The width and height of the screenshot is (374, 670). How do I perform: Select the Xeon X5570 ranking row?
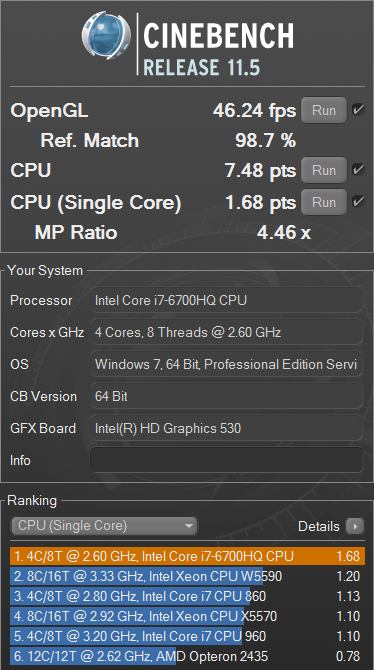187,616
